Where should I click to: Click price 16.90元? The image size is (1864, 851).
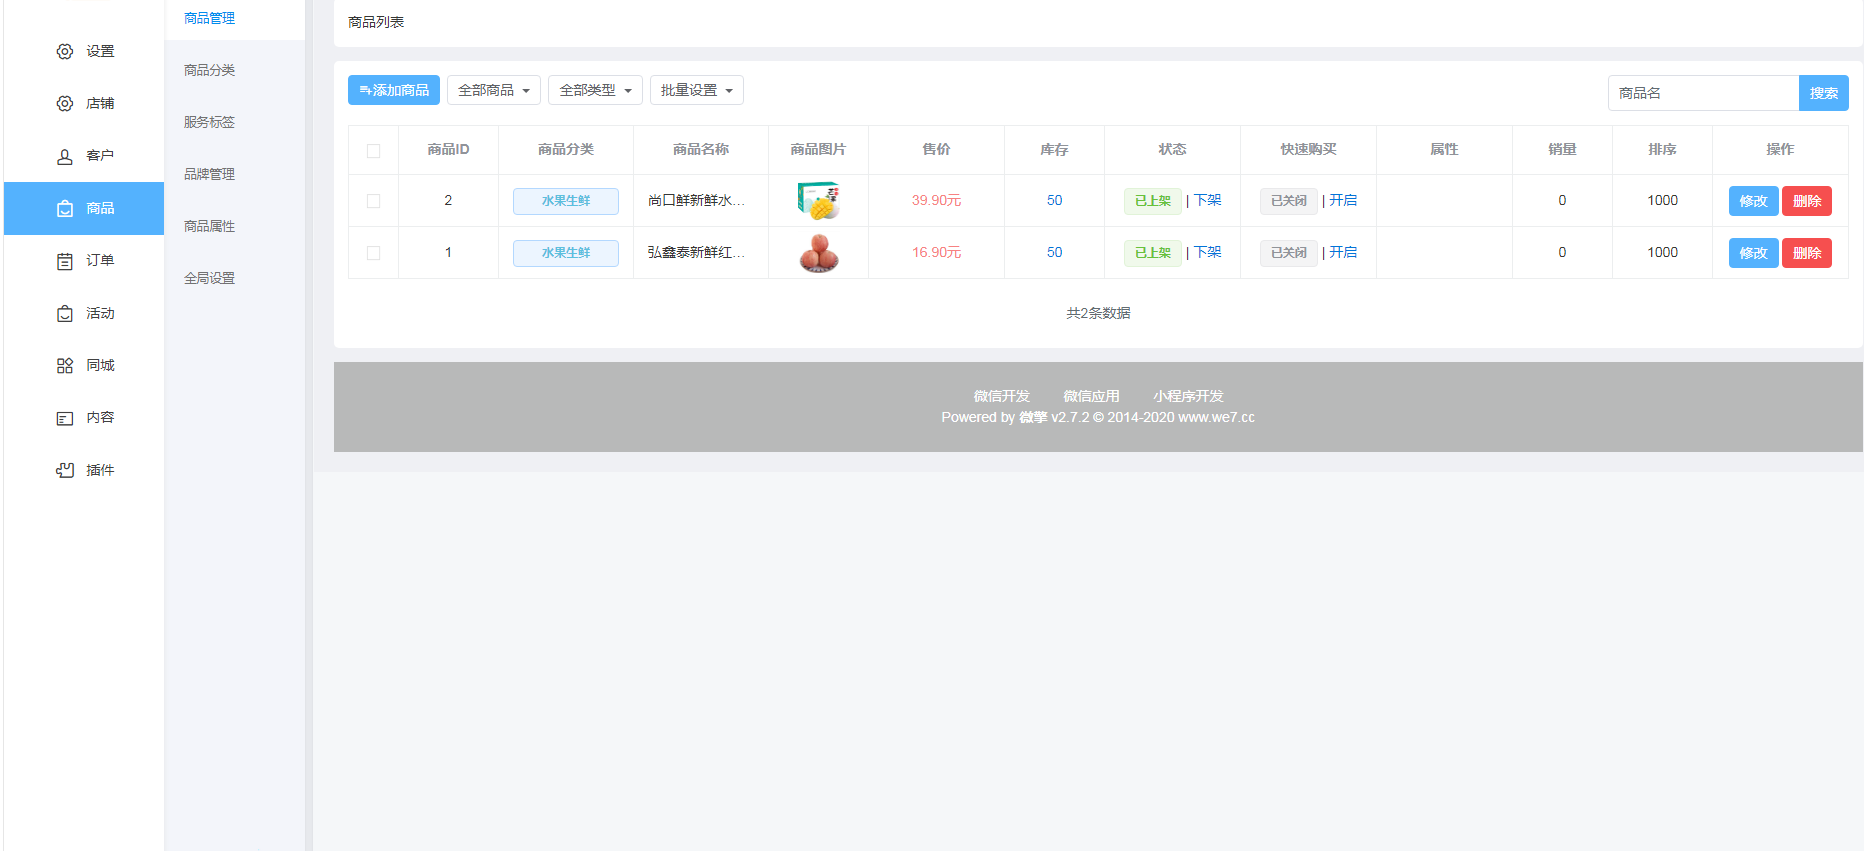point(936,252)
